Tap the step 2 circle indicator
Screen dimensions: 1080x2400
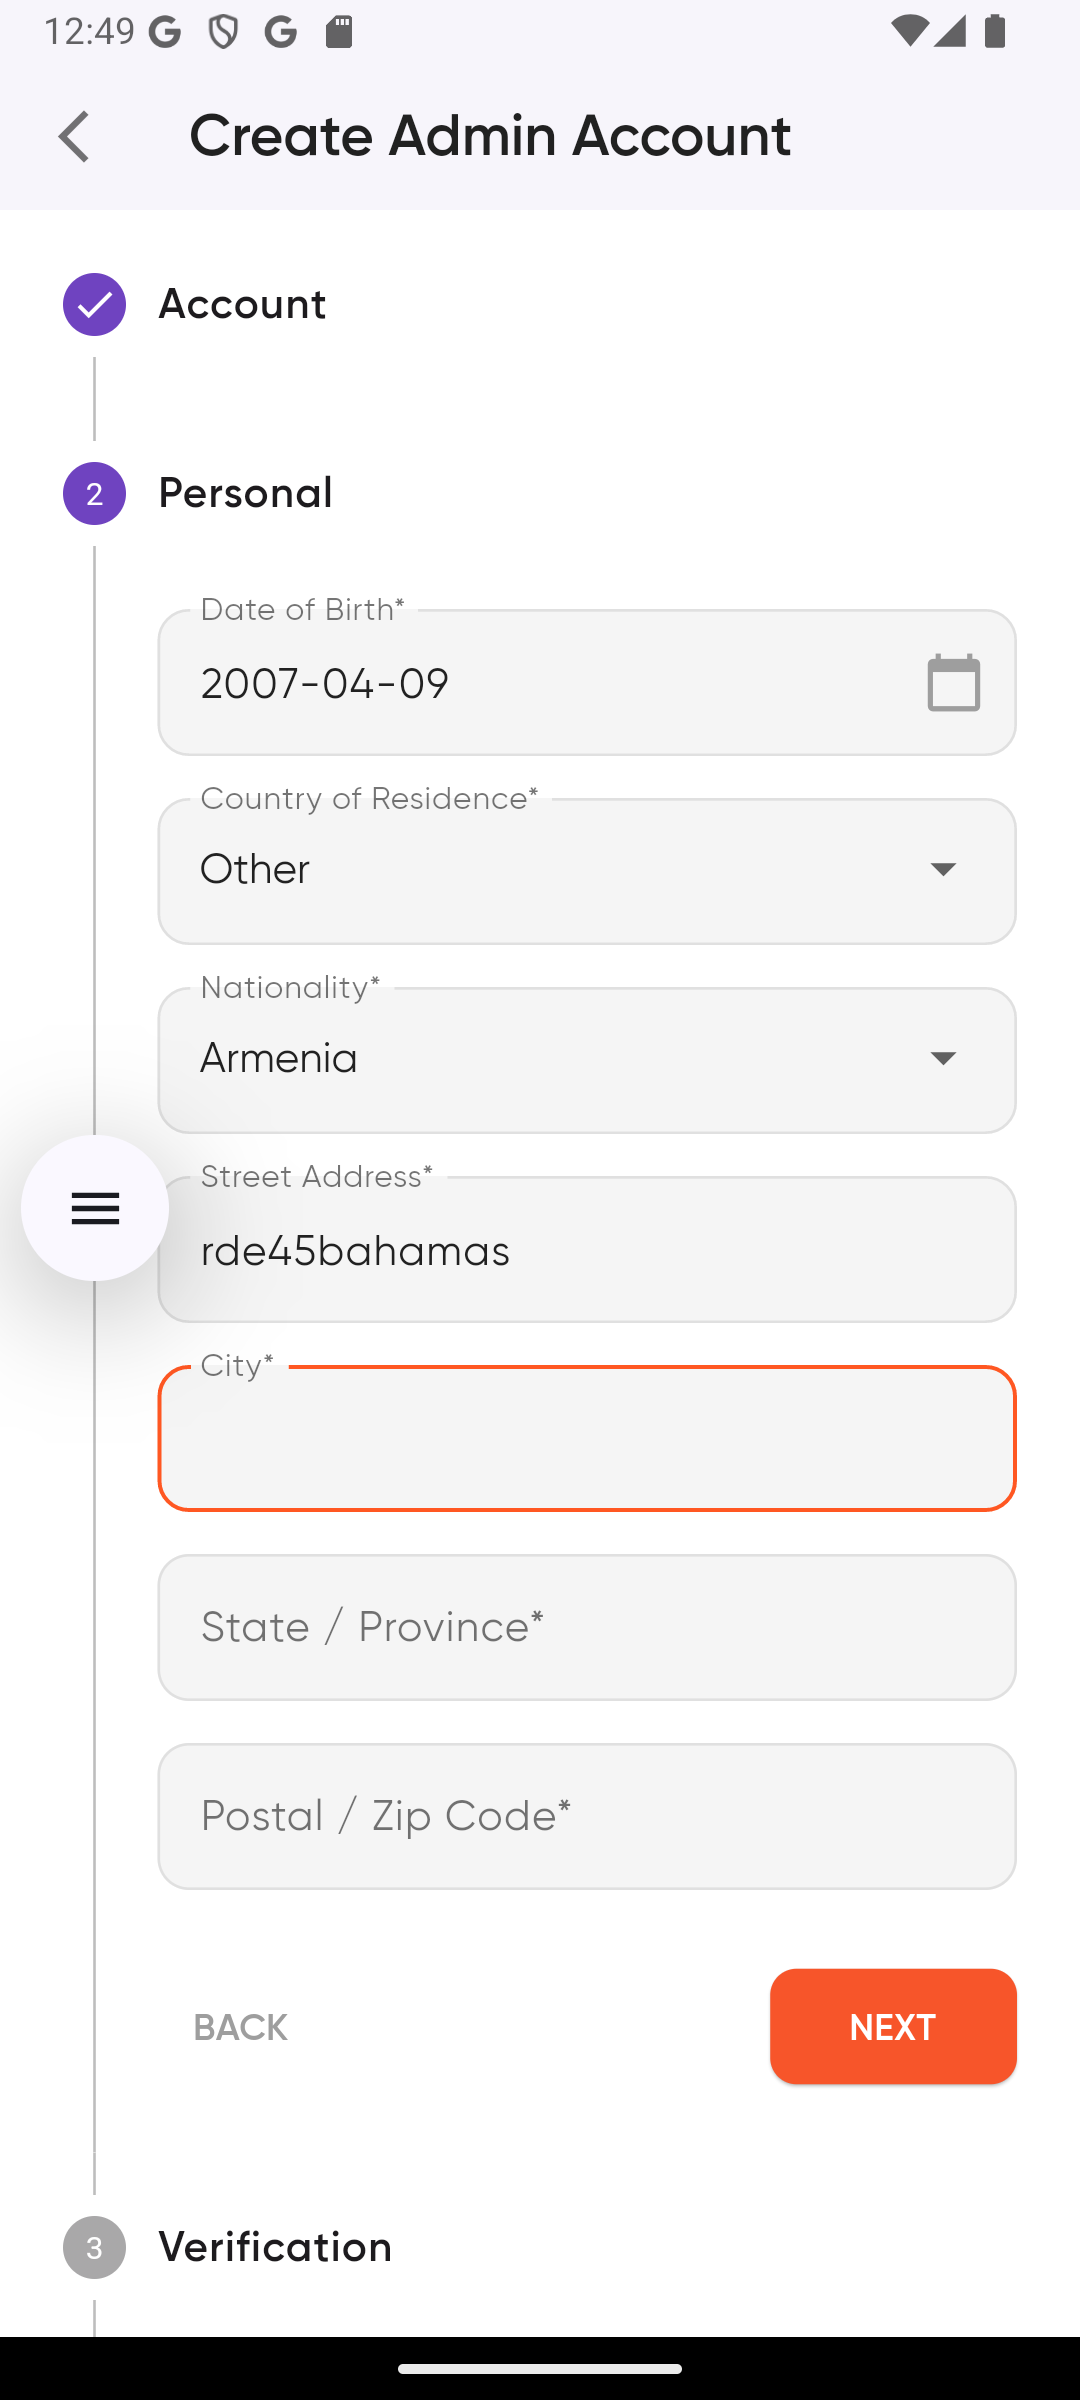tap(93, 494)
